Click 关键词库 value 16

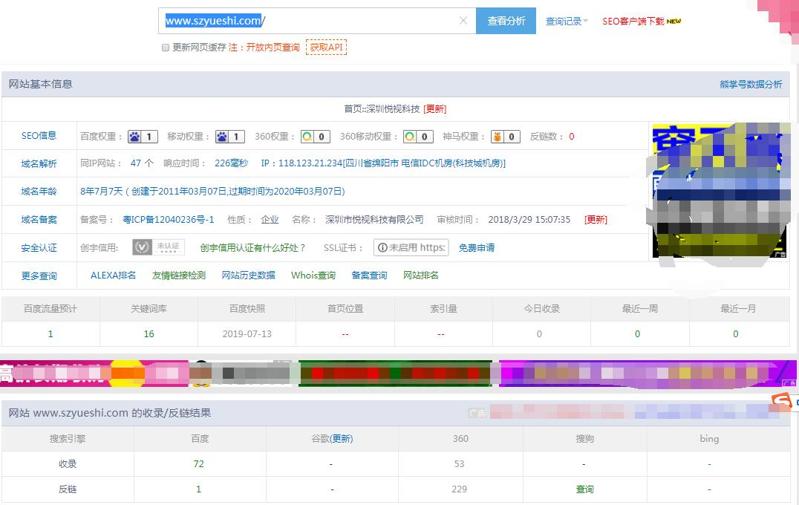(x=149, y=334)
